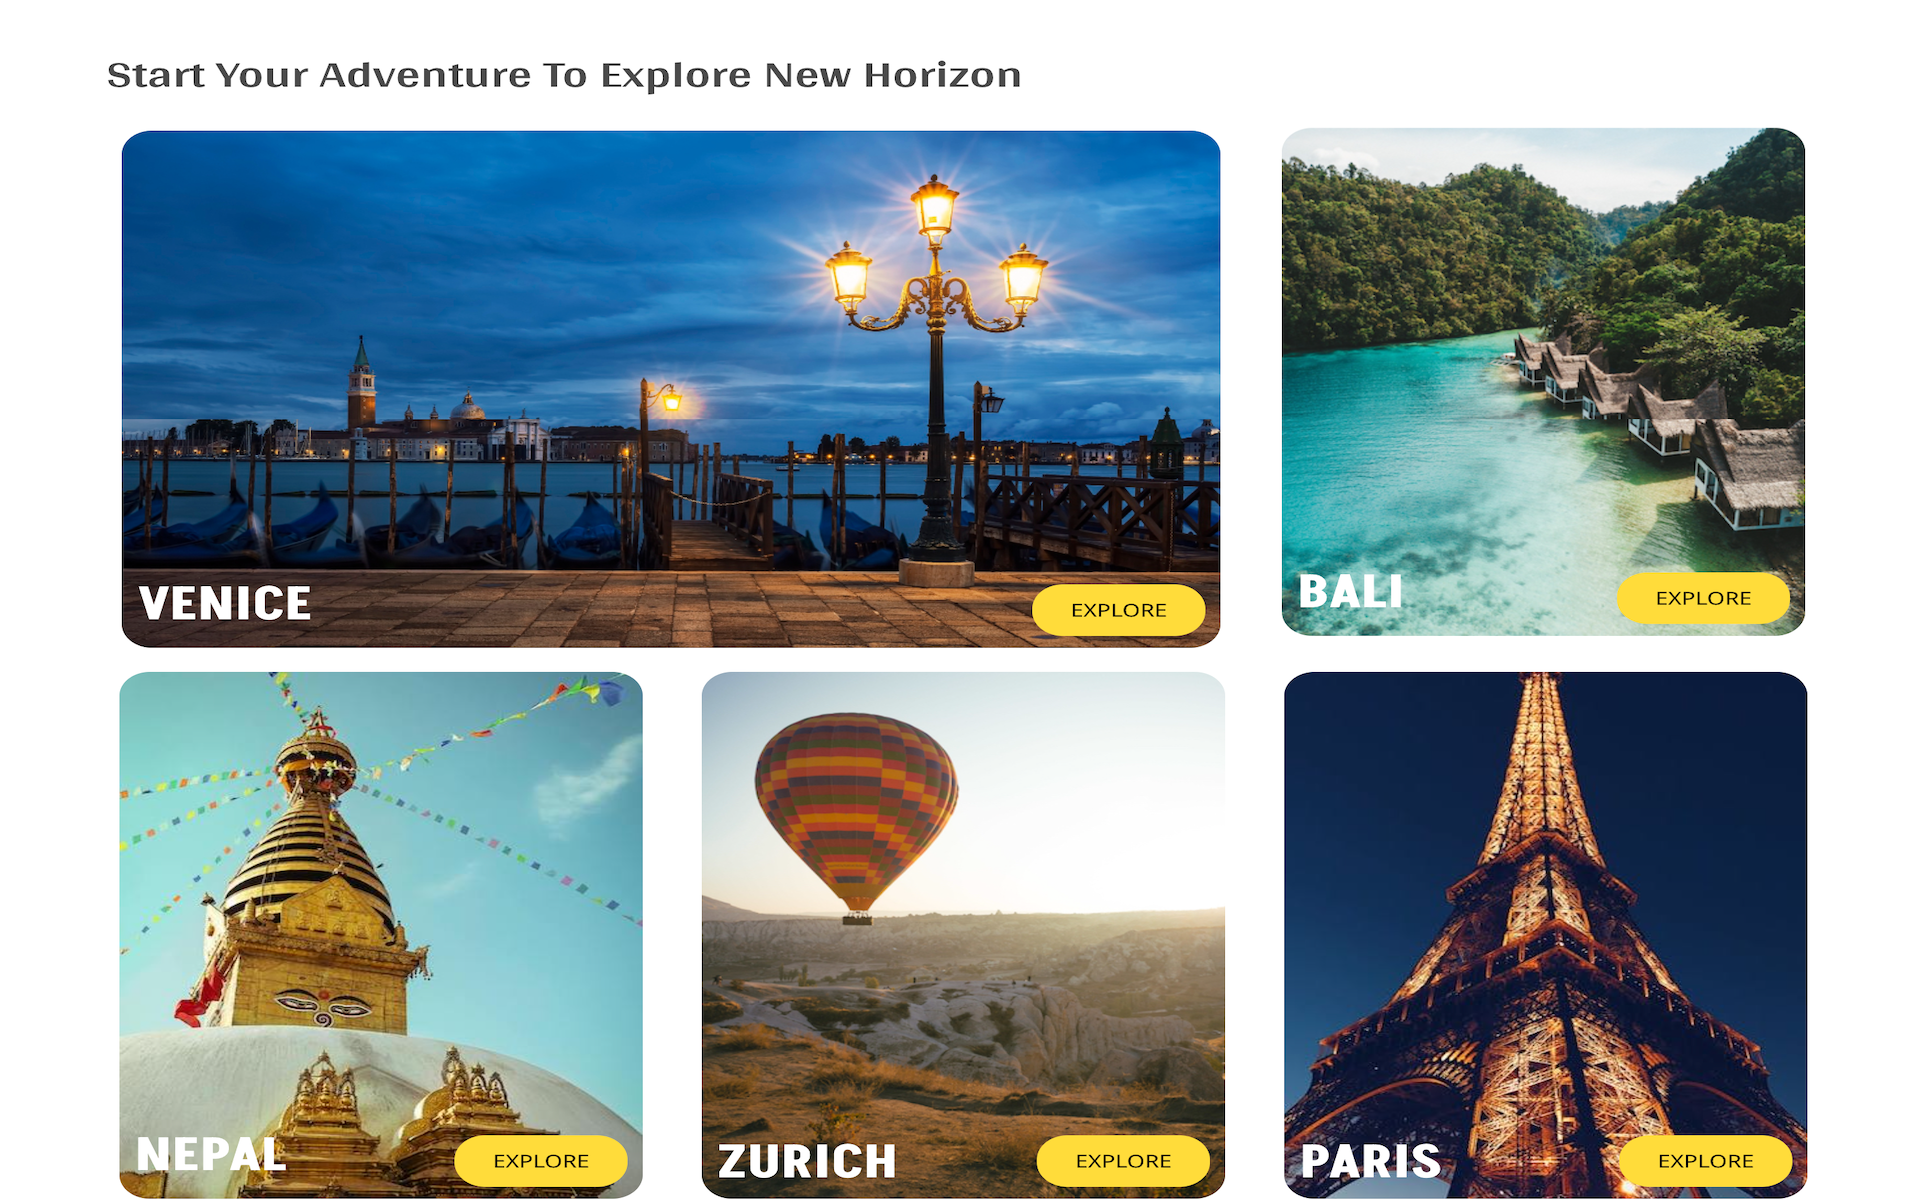Image resolution: width=1930 pixels, height=1200 pixels.
Task: Click Explore on the Zurich card
Action: 1123,1161
